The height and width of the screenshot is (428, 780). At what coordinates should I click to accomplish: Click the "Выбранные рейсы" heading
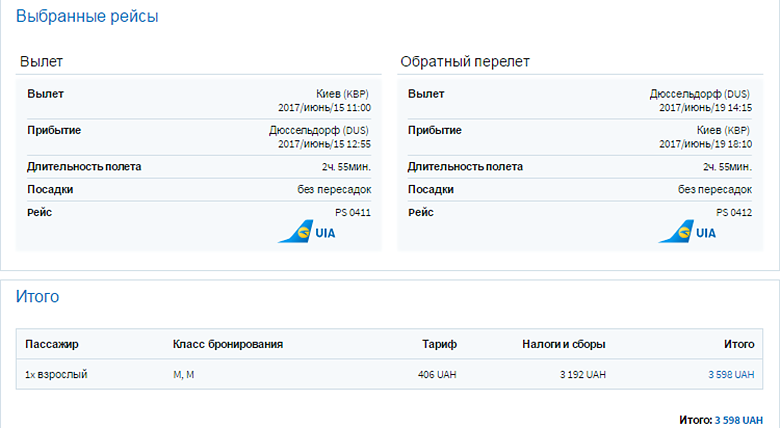(87, 17)
